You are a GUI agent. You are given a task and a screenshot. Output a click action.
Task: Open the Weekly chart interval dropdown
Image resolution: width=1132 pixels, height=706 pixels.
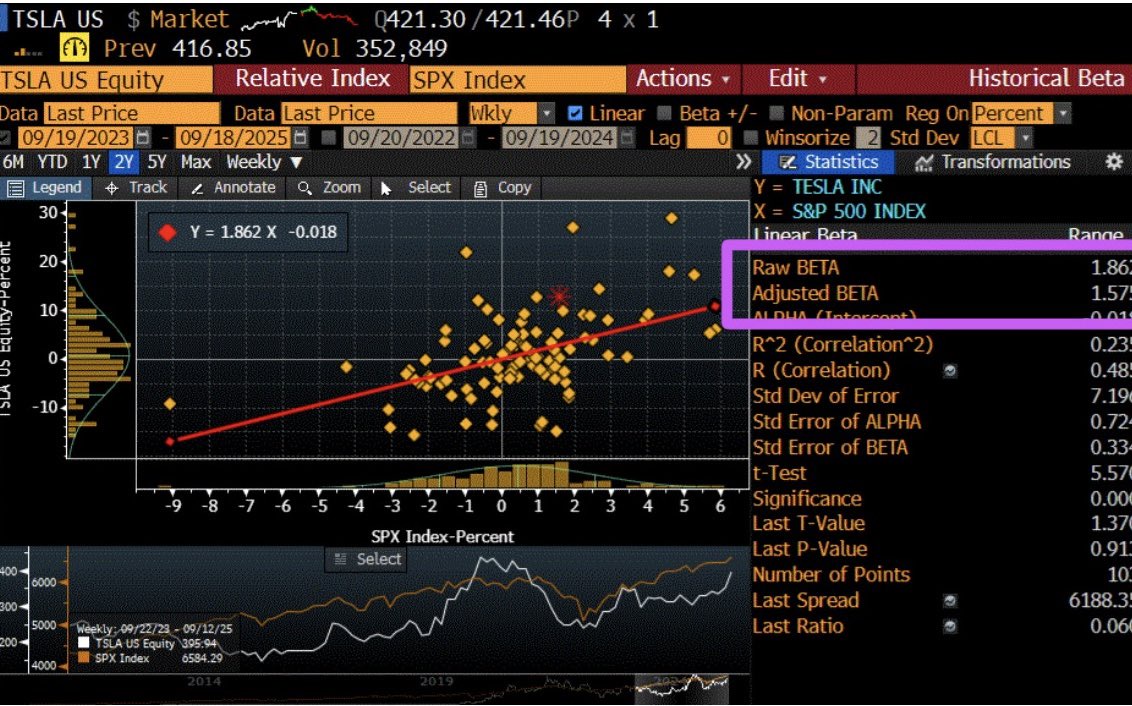coord(264,162)
